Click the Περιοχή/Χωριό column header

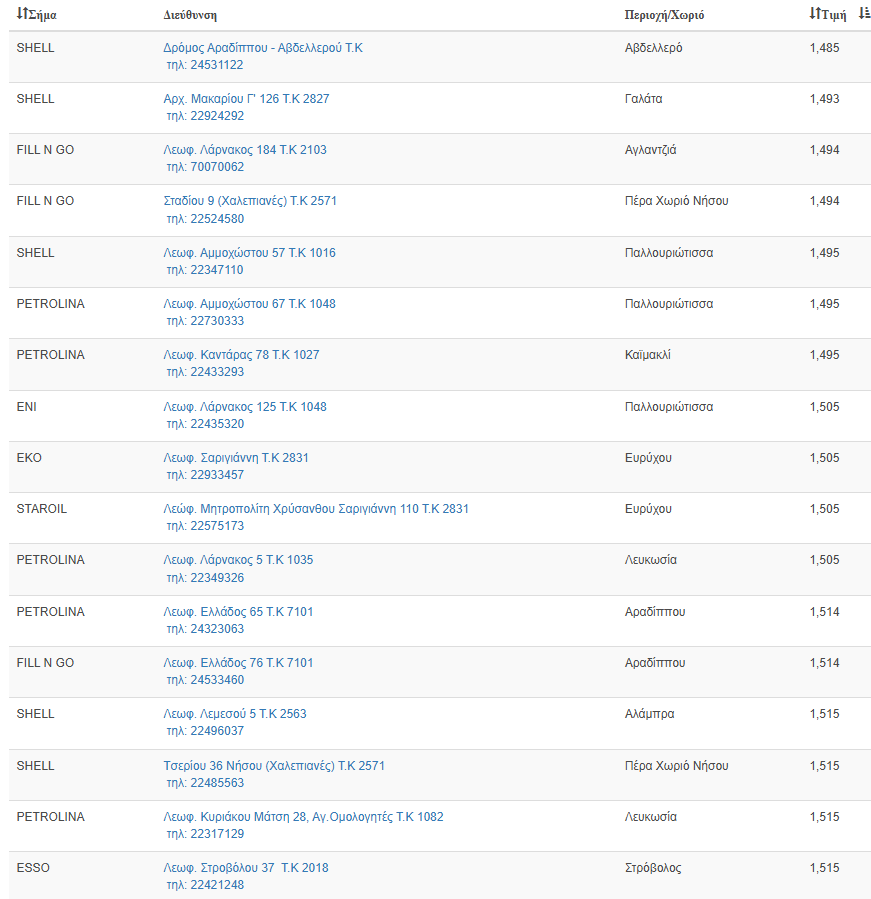[x=664, y=16]
